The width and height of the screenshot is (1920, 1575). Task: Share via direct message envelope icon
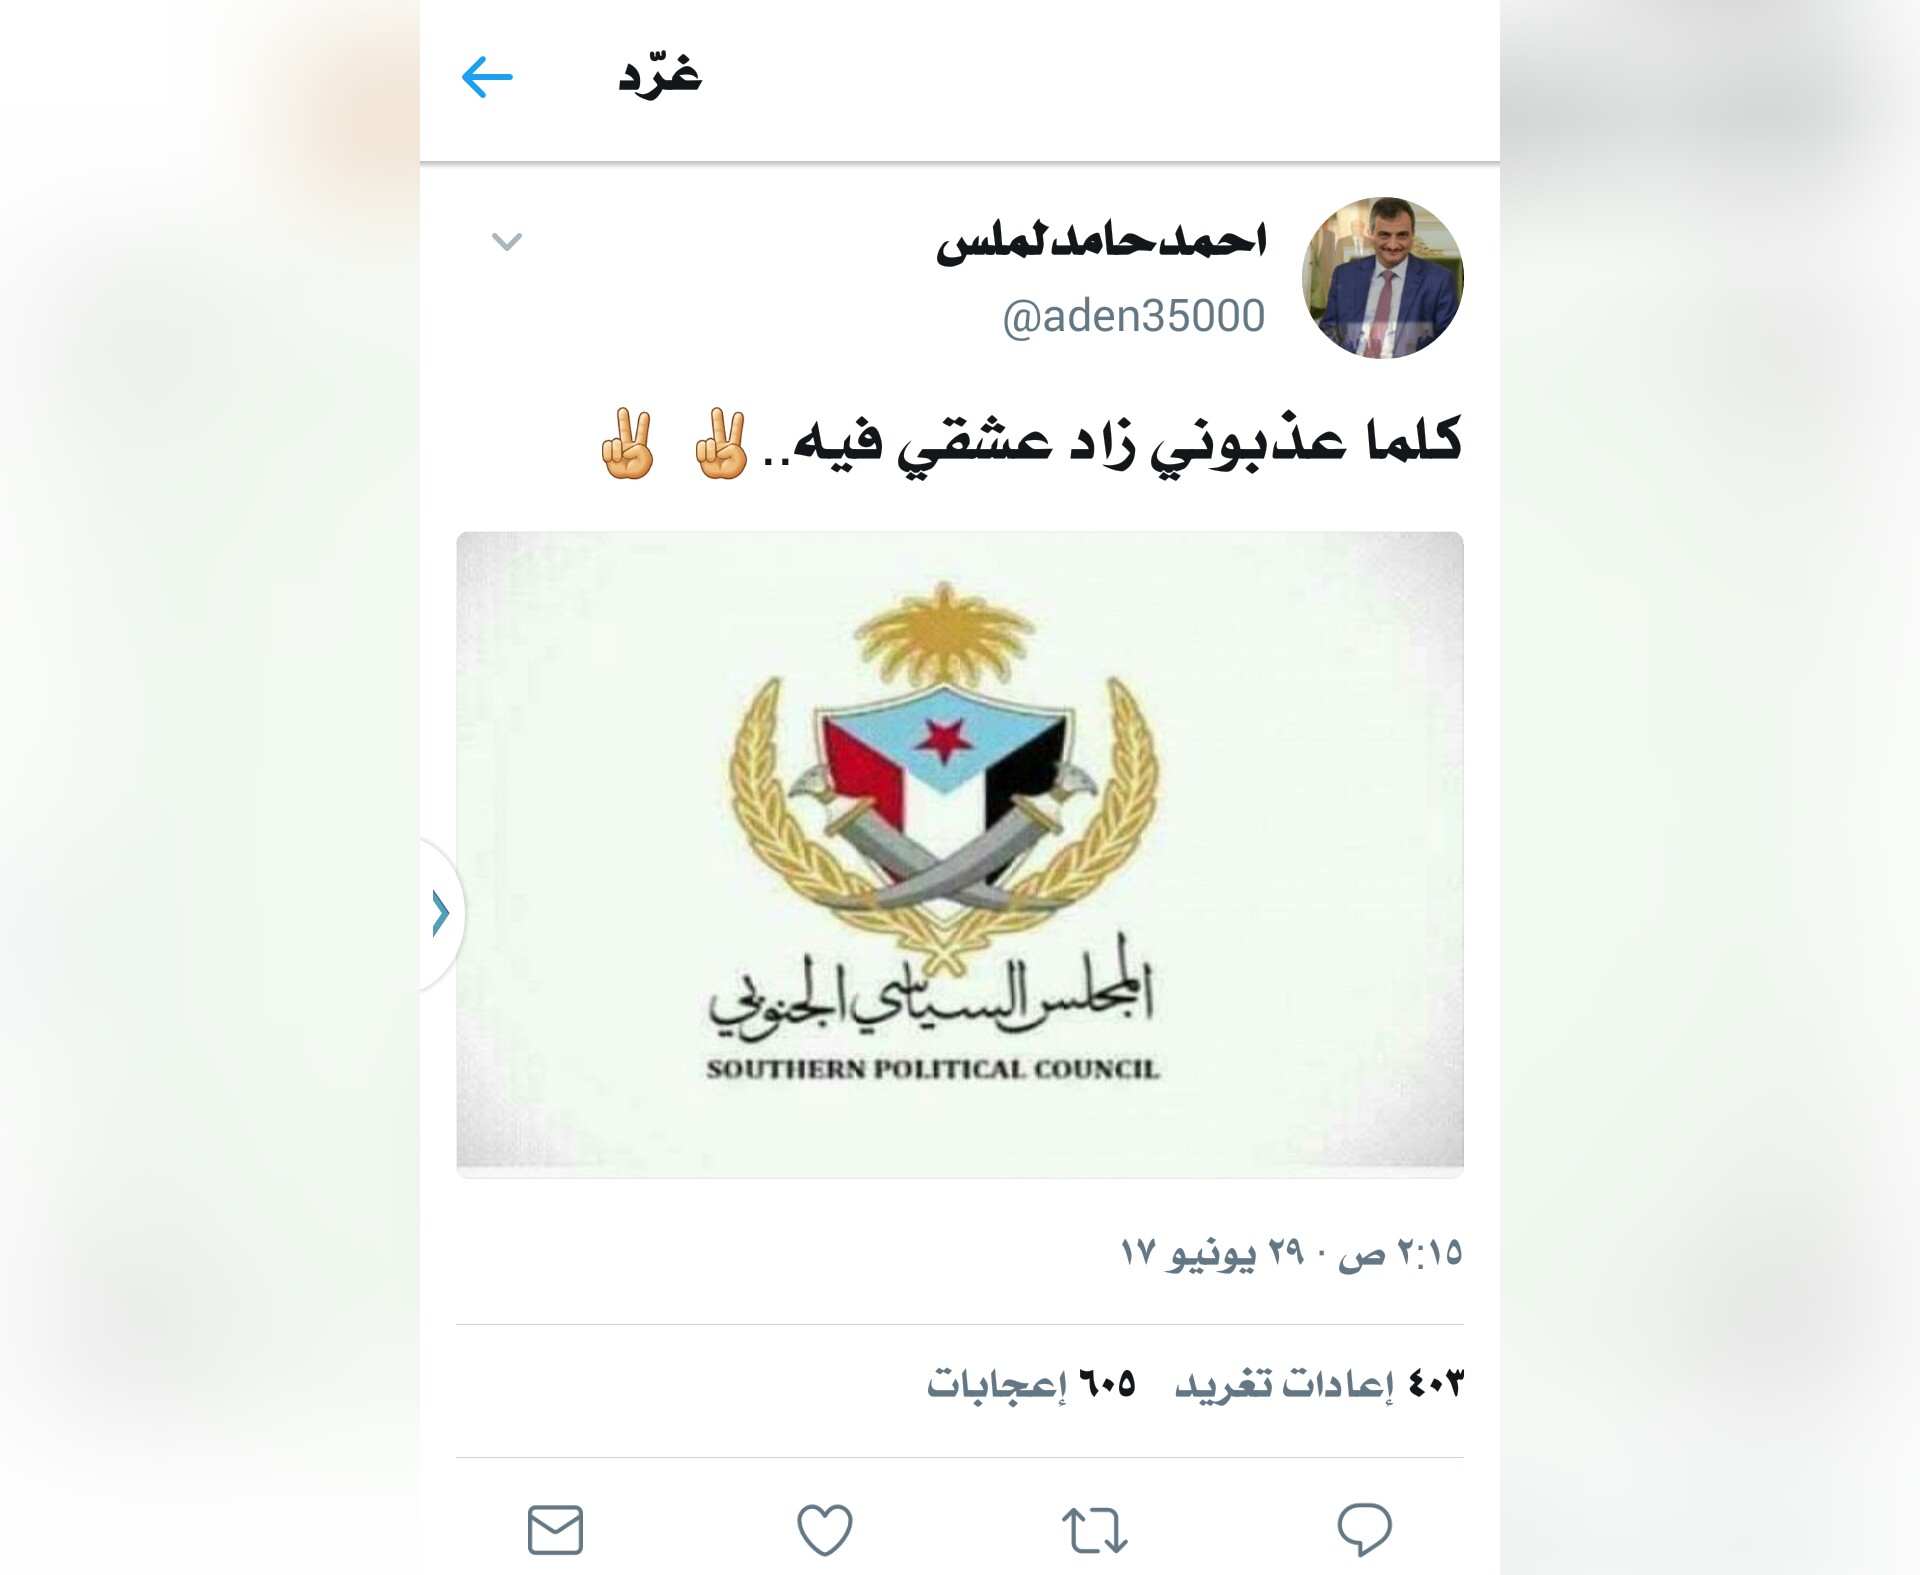coord(555,1530)
